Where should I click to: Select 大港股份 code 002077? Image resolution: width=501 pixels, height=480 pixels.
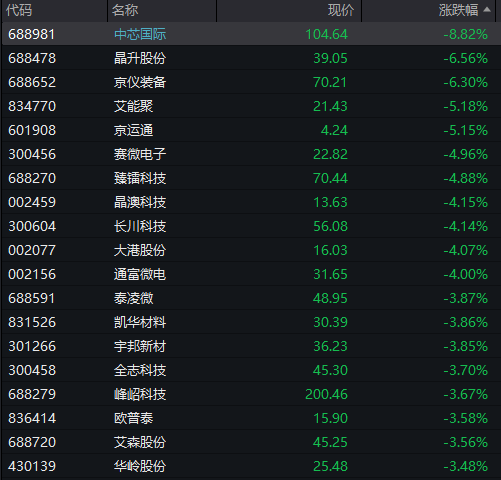pos(32,250)
